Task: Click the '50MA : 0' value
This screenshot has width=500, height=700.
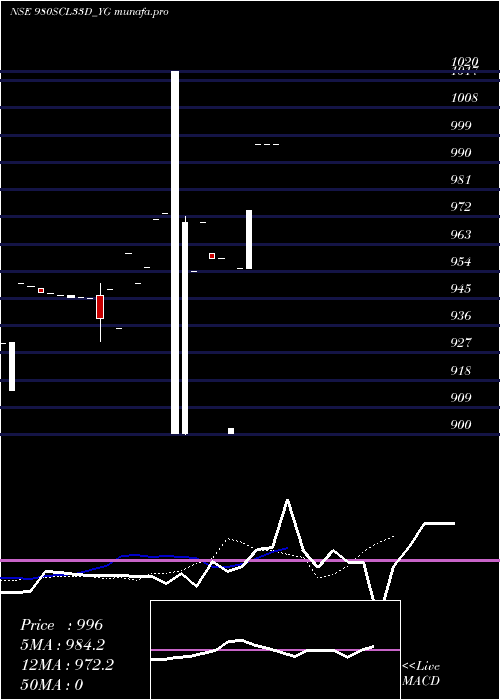Action: tap(52, 684)
